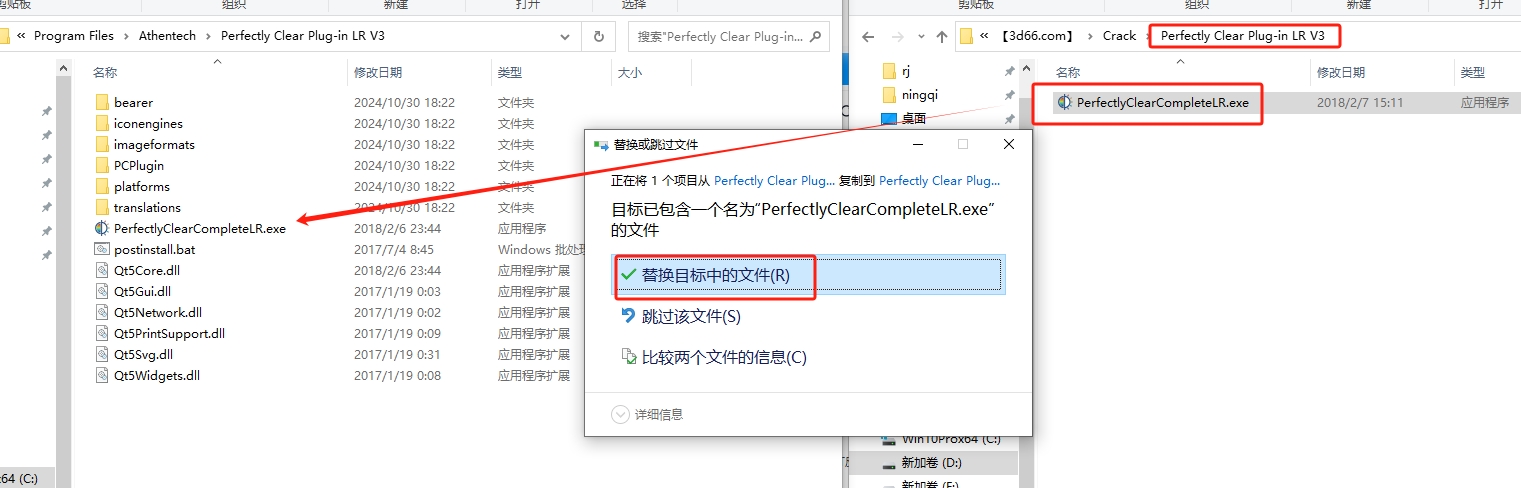Select the PCPlugin folder icon
The image size is (1521, 488).
tap(101, 165)
